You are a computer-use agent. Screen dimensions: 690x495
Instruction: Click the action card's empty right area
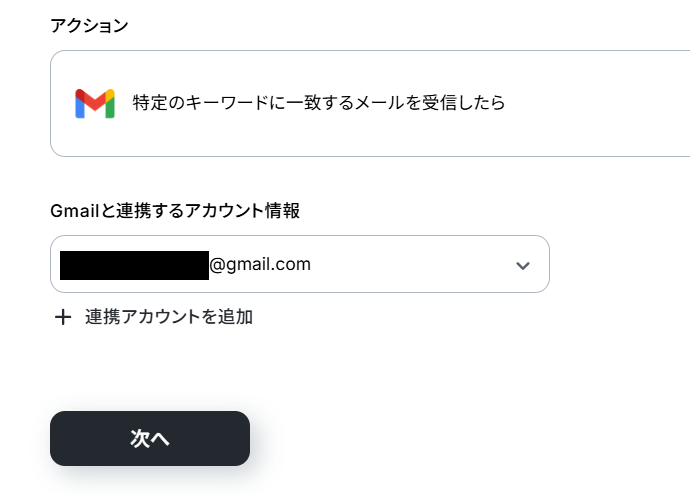tap(598, 103)
